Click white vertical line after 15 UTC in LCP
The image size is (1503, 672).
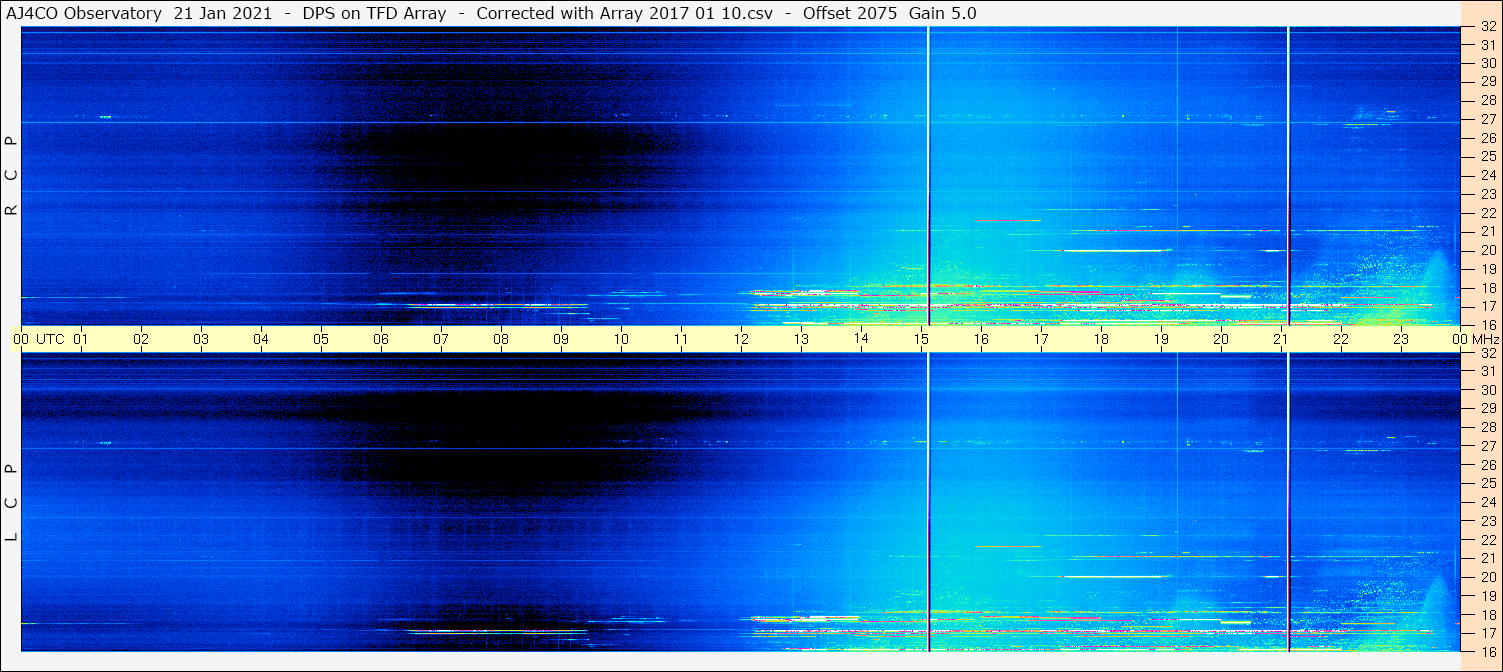pyautogui.click(x=929, y=502)
